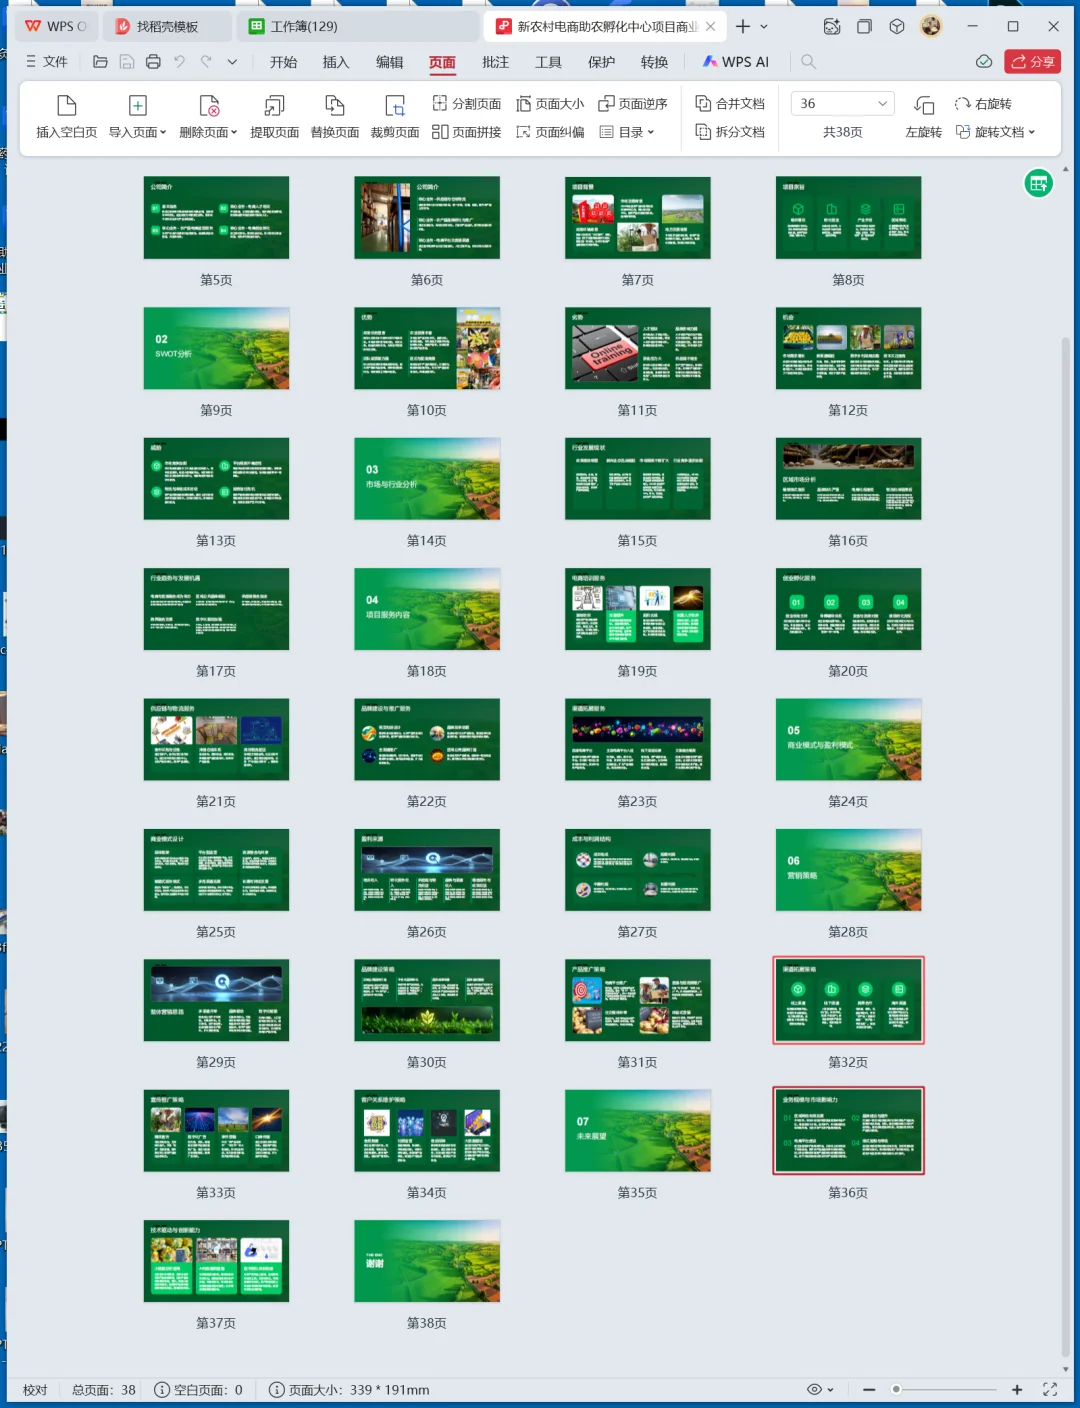The image size is (1080, 1408).
Task: Click the fullscreen icon in status bar
Action: tap(1050, 1389)
